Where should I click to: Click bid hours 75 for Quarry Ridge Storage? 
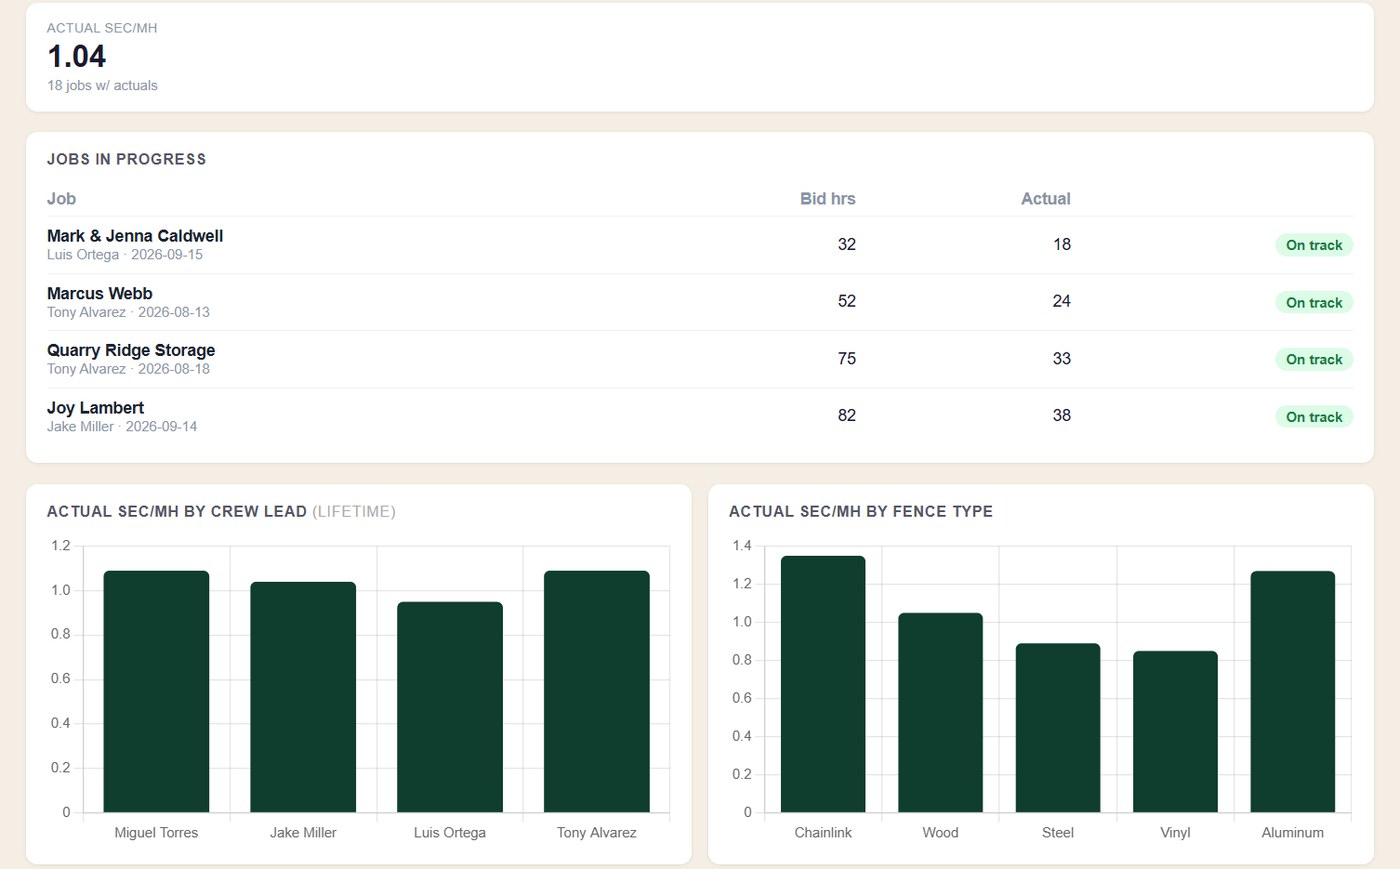click(x=847, y=359)
